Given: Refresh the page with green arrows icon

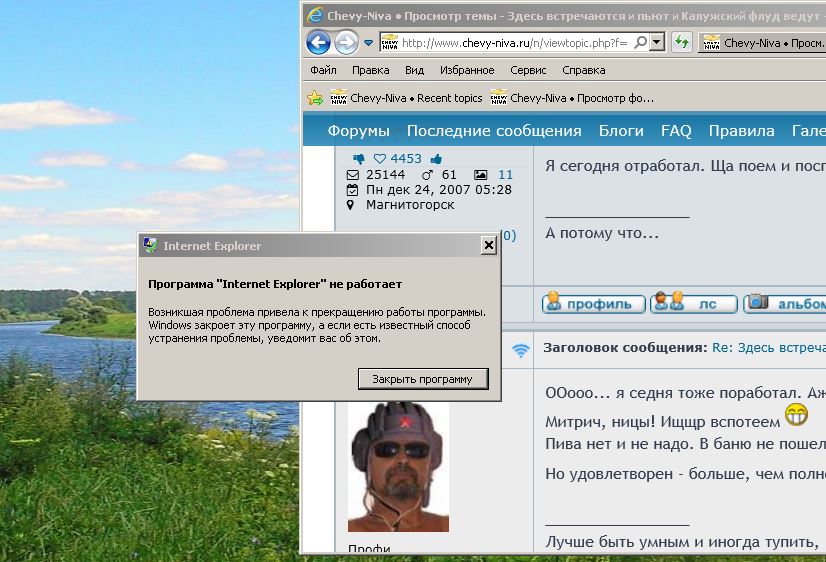Looking at the screenshot, I should point(682,42).
